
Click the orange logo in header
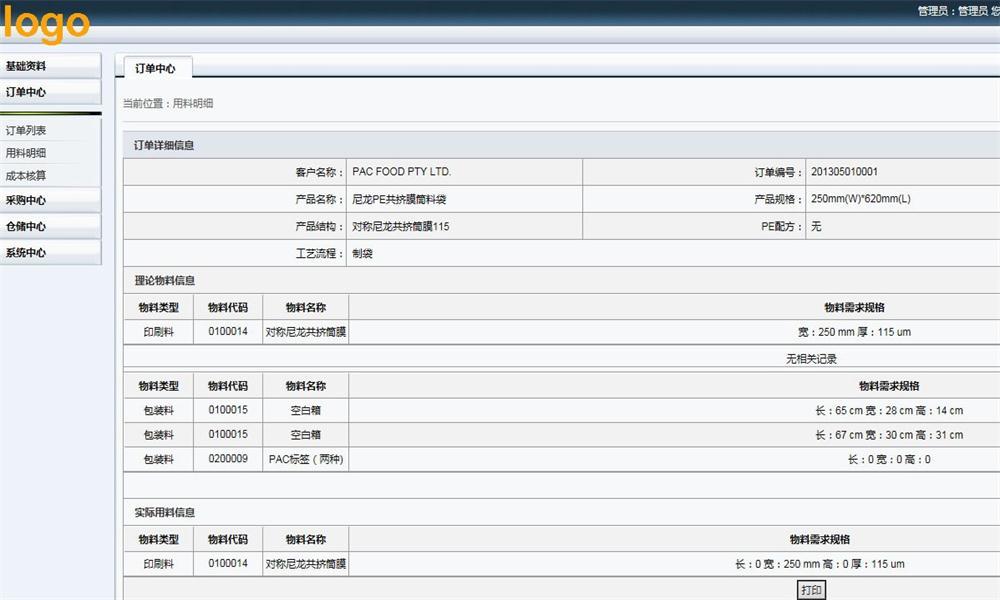(x=46, y=23)
